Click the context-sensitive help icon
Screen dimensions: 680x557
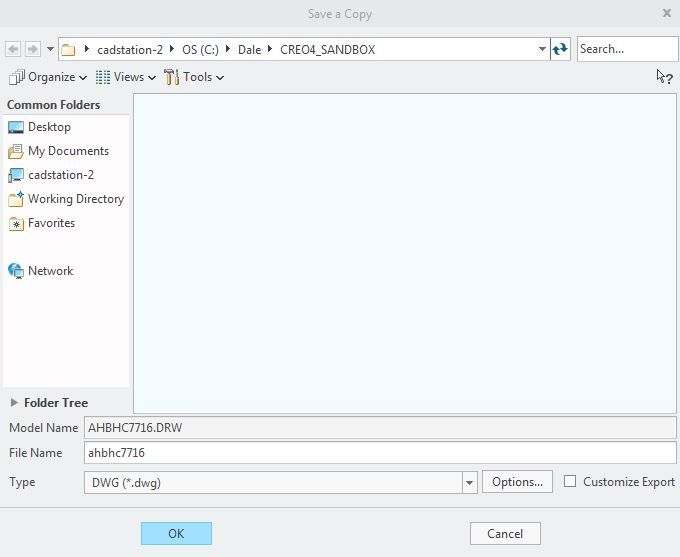[x=665, y=77]
